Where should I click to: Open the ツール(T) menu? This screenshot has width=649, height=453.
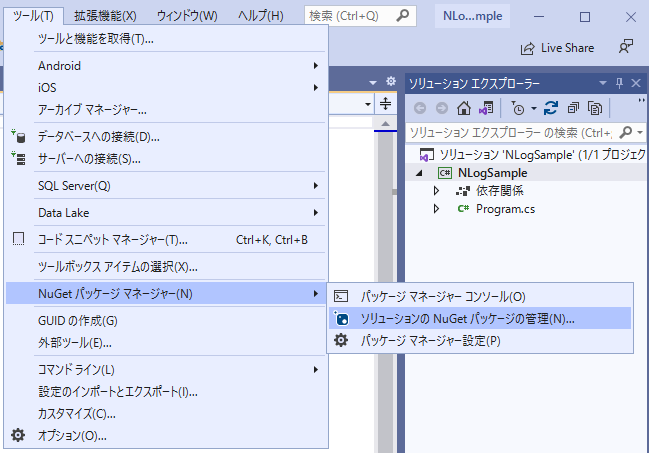34,16
